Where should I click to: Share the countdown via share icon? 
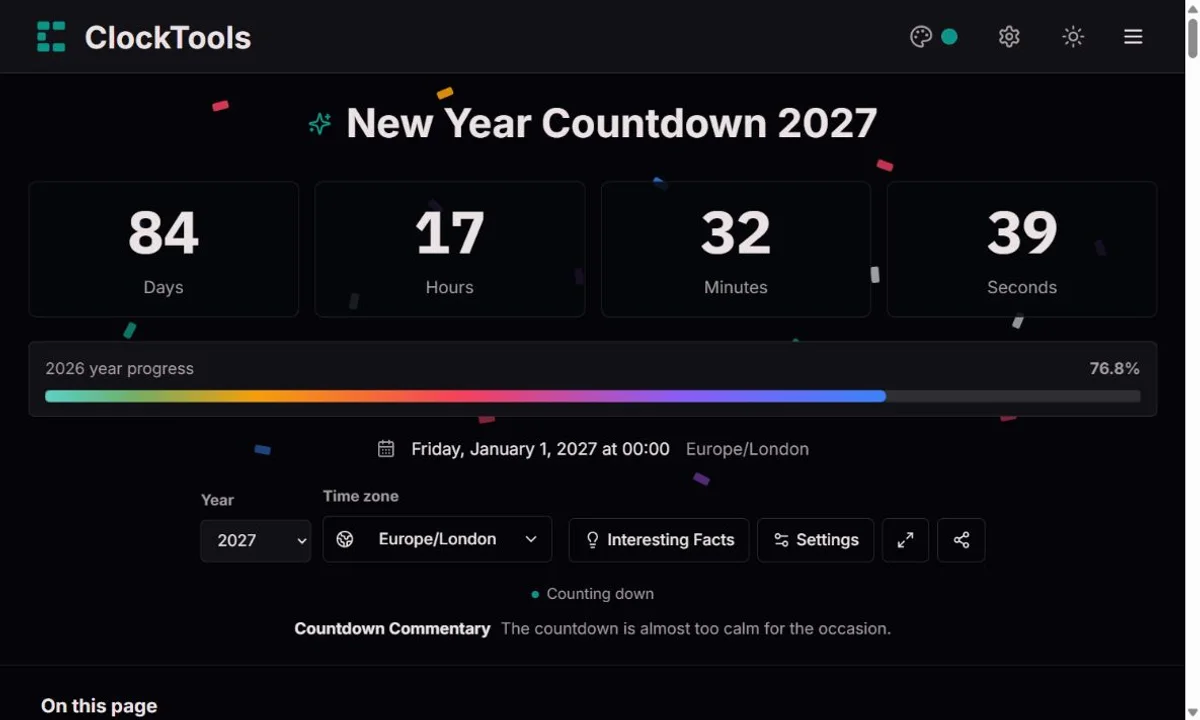click(961, 540)
